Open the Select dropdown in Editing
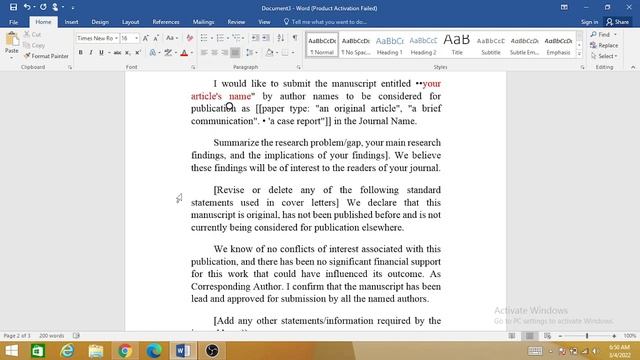 tap(604, 56)
